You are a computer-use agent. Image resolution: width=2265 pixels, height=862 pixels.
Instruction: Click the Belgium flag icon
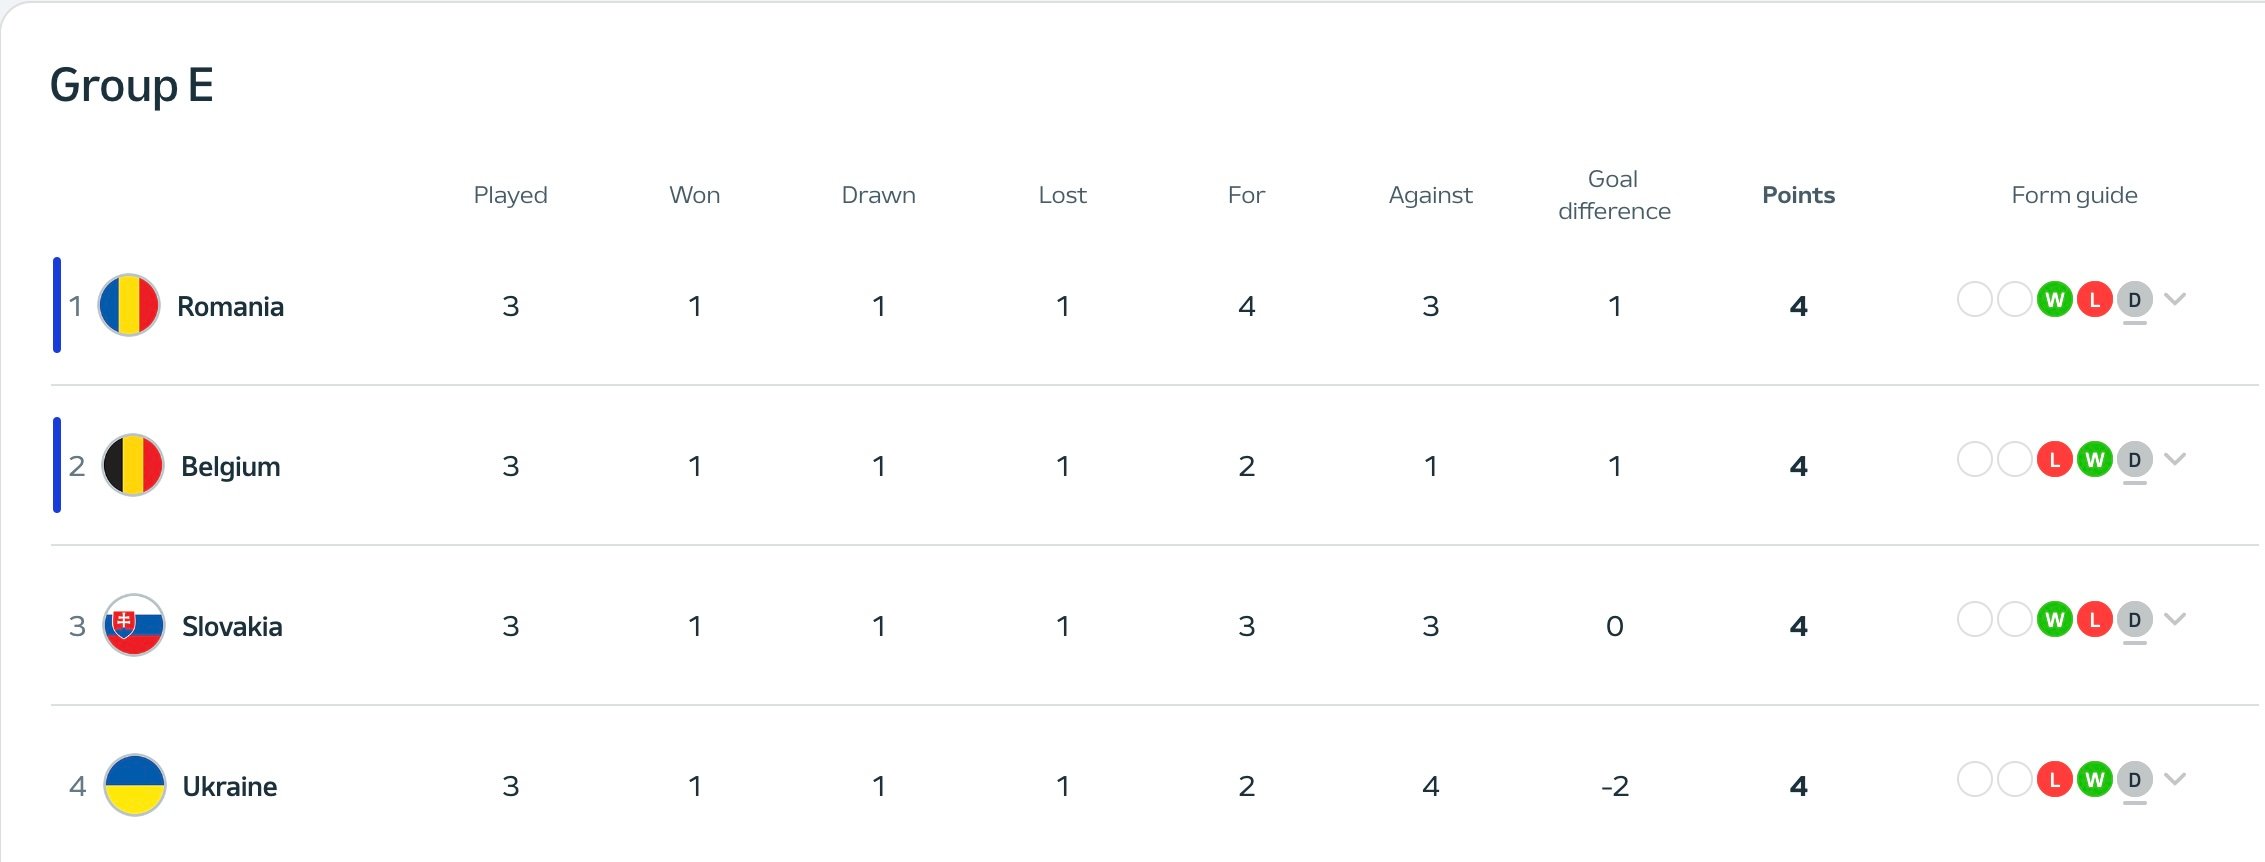pyautogui.click(x=132, y=465)
